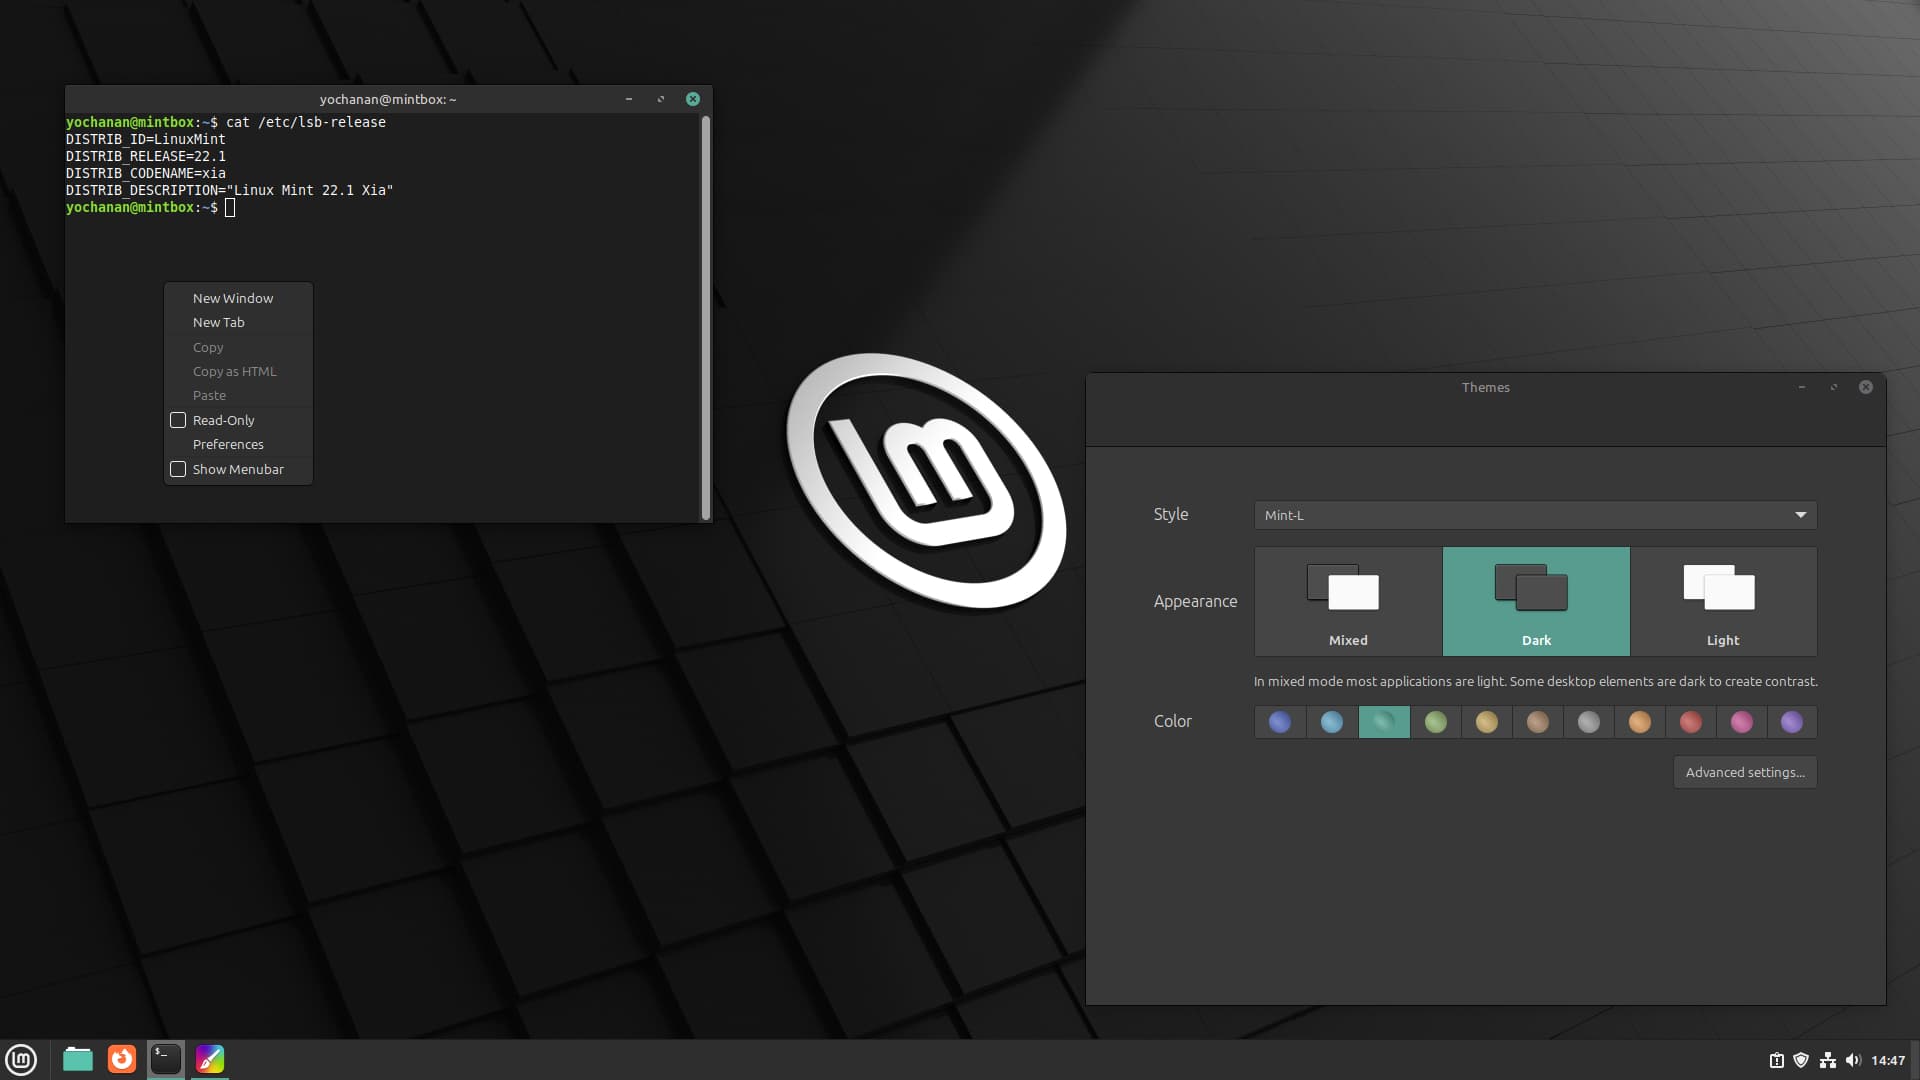Viewport: 1920px width, 1080px height.
Task: Open the clipboard tray applet
Action: tap(1777, 1060)
